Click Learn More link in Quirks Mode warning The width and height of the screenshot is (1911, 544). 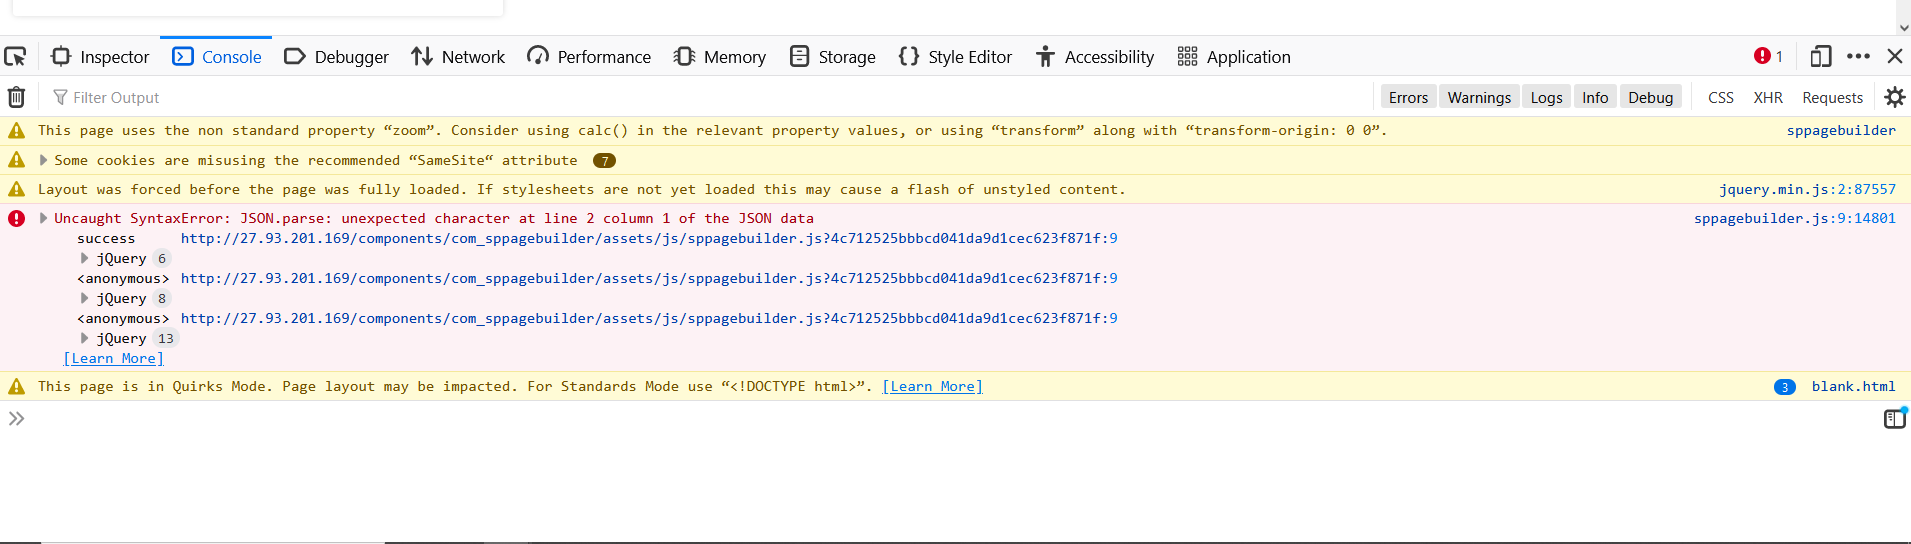coord(932,386)
